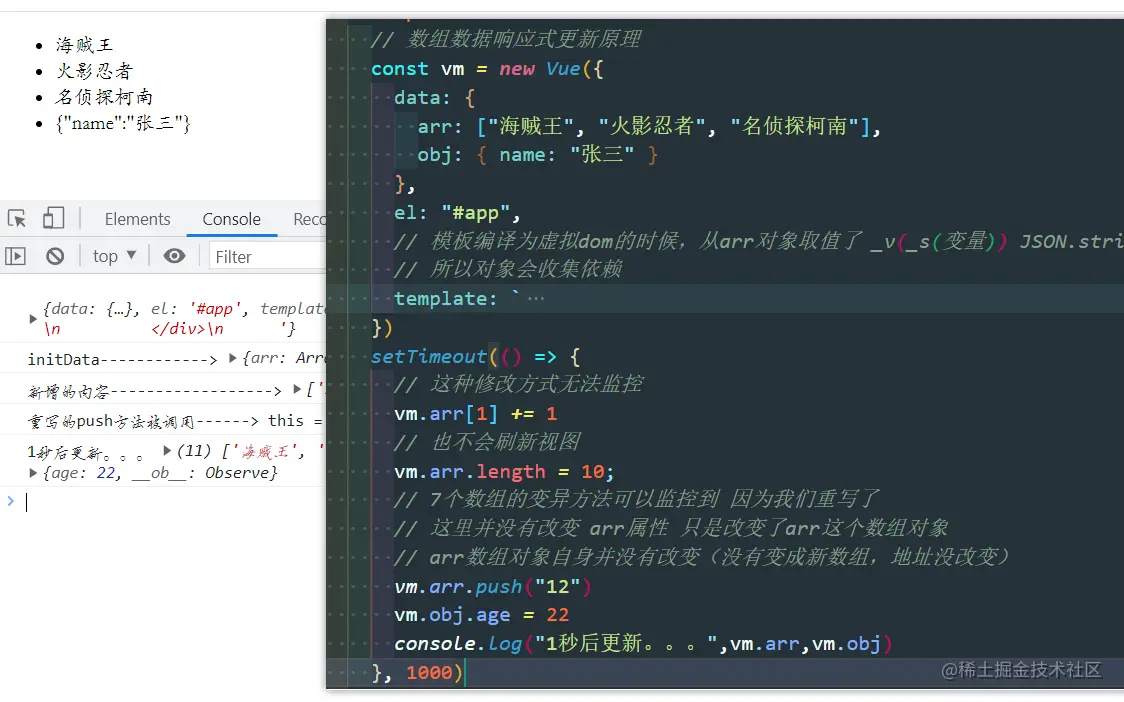Switch to the Elements tab
1124x702 pixels.
tap(137, 218)
